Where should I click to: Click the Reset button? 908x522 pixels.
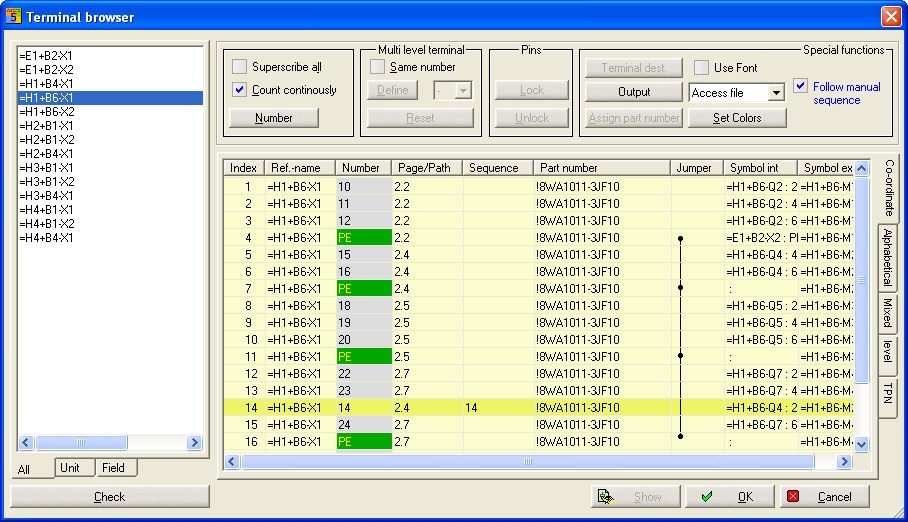coord(420,118)
